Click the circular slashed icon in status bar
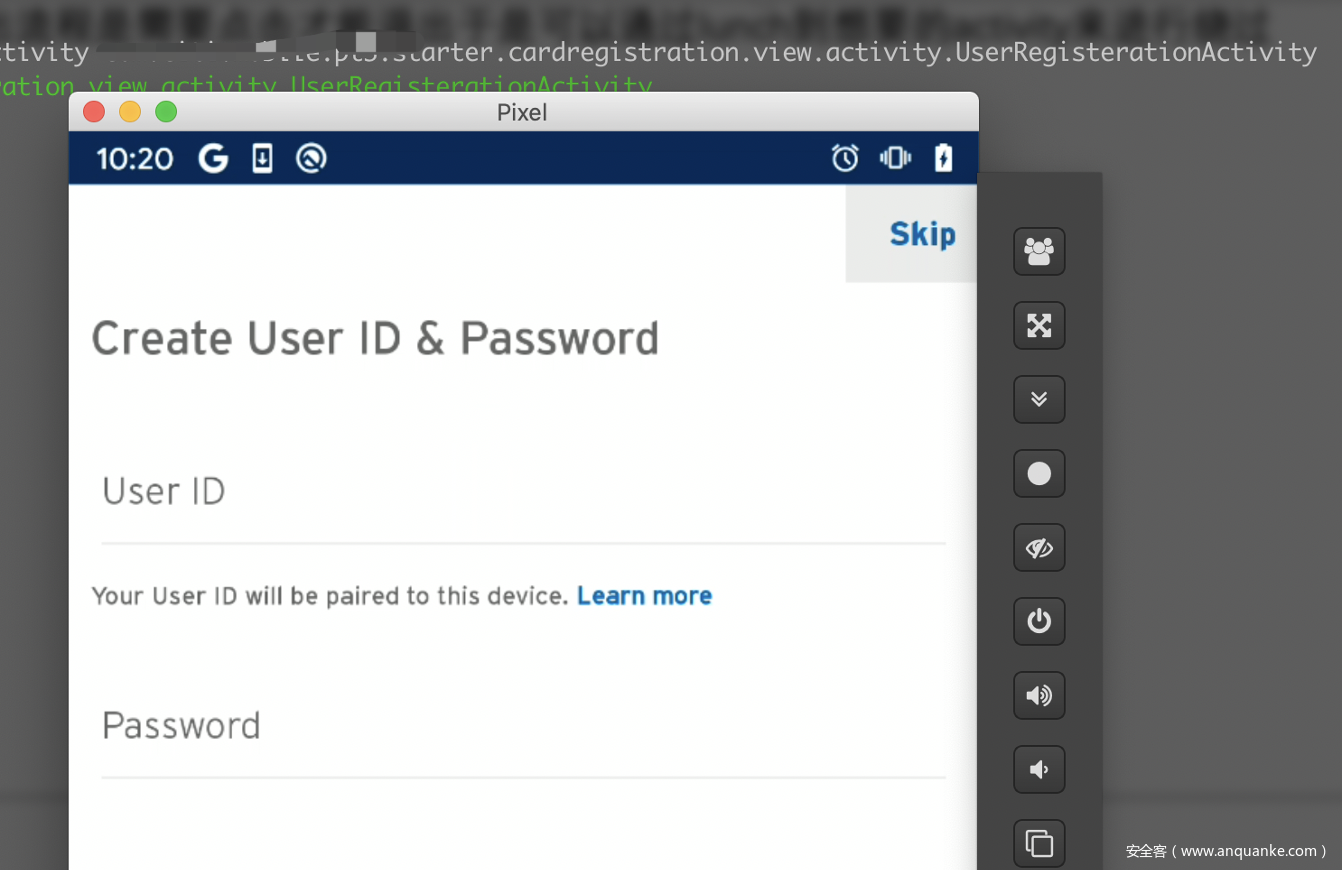1342x870 pixels. coord(311,158)
